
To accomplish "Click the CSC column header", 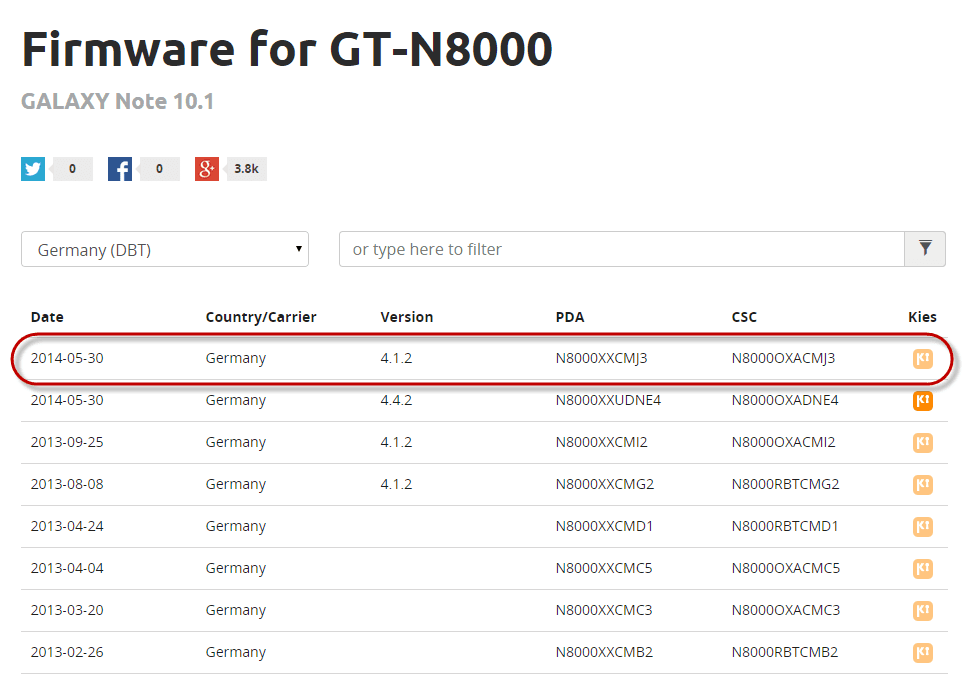I will coord(744,317).
